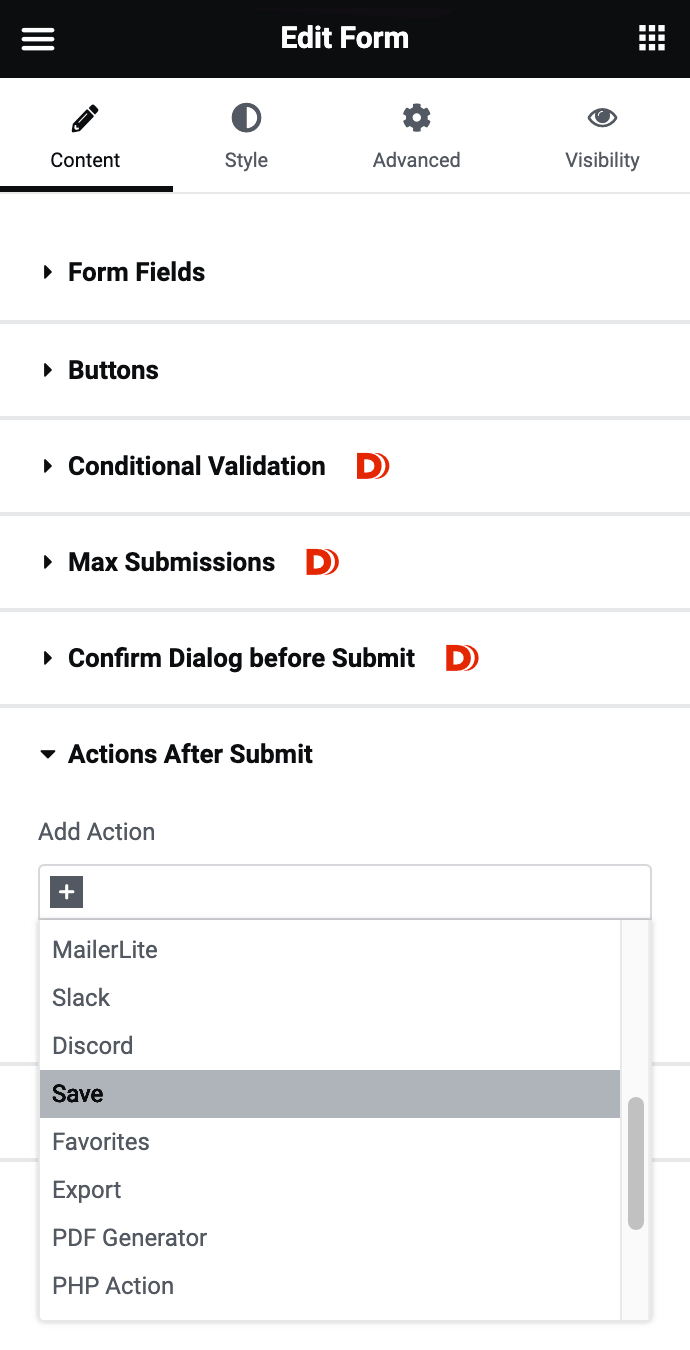The height and width of the screenshot is (1350, 690).
Task: Switch to the Style tab label
Action: [246, 160]
